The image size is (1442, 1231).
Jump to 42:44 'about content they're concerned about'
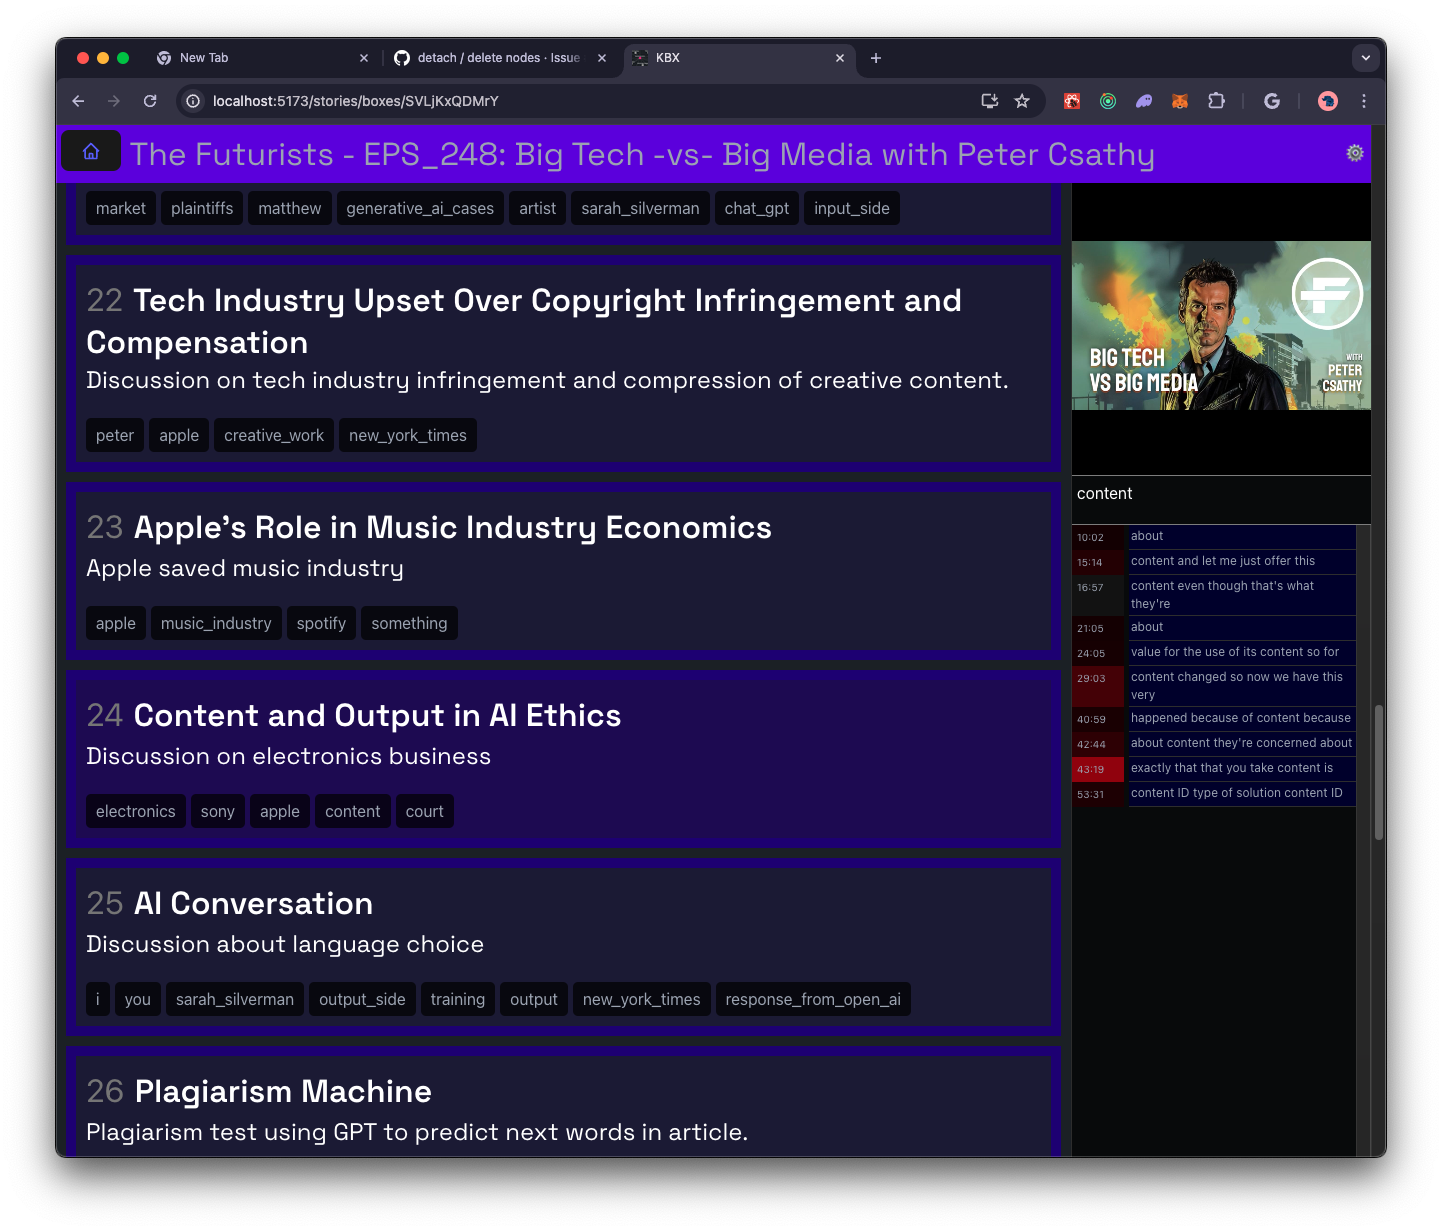pyautogui.click(x=1214, y=744)
